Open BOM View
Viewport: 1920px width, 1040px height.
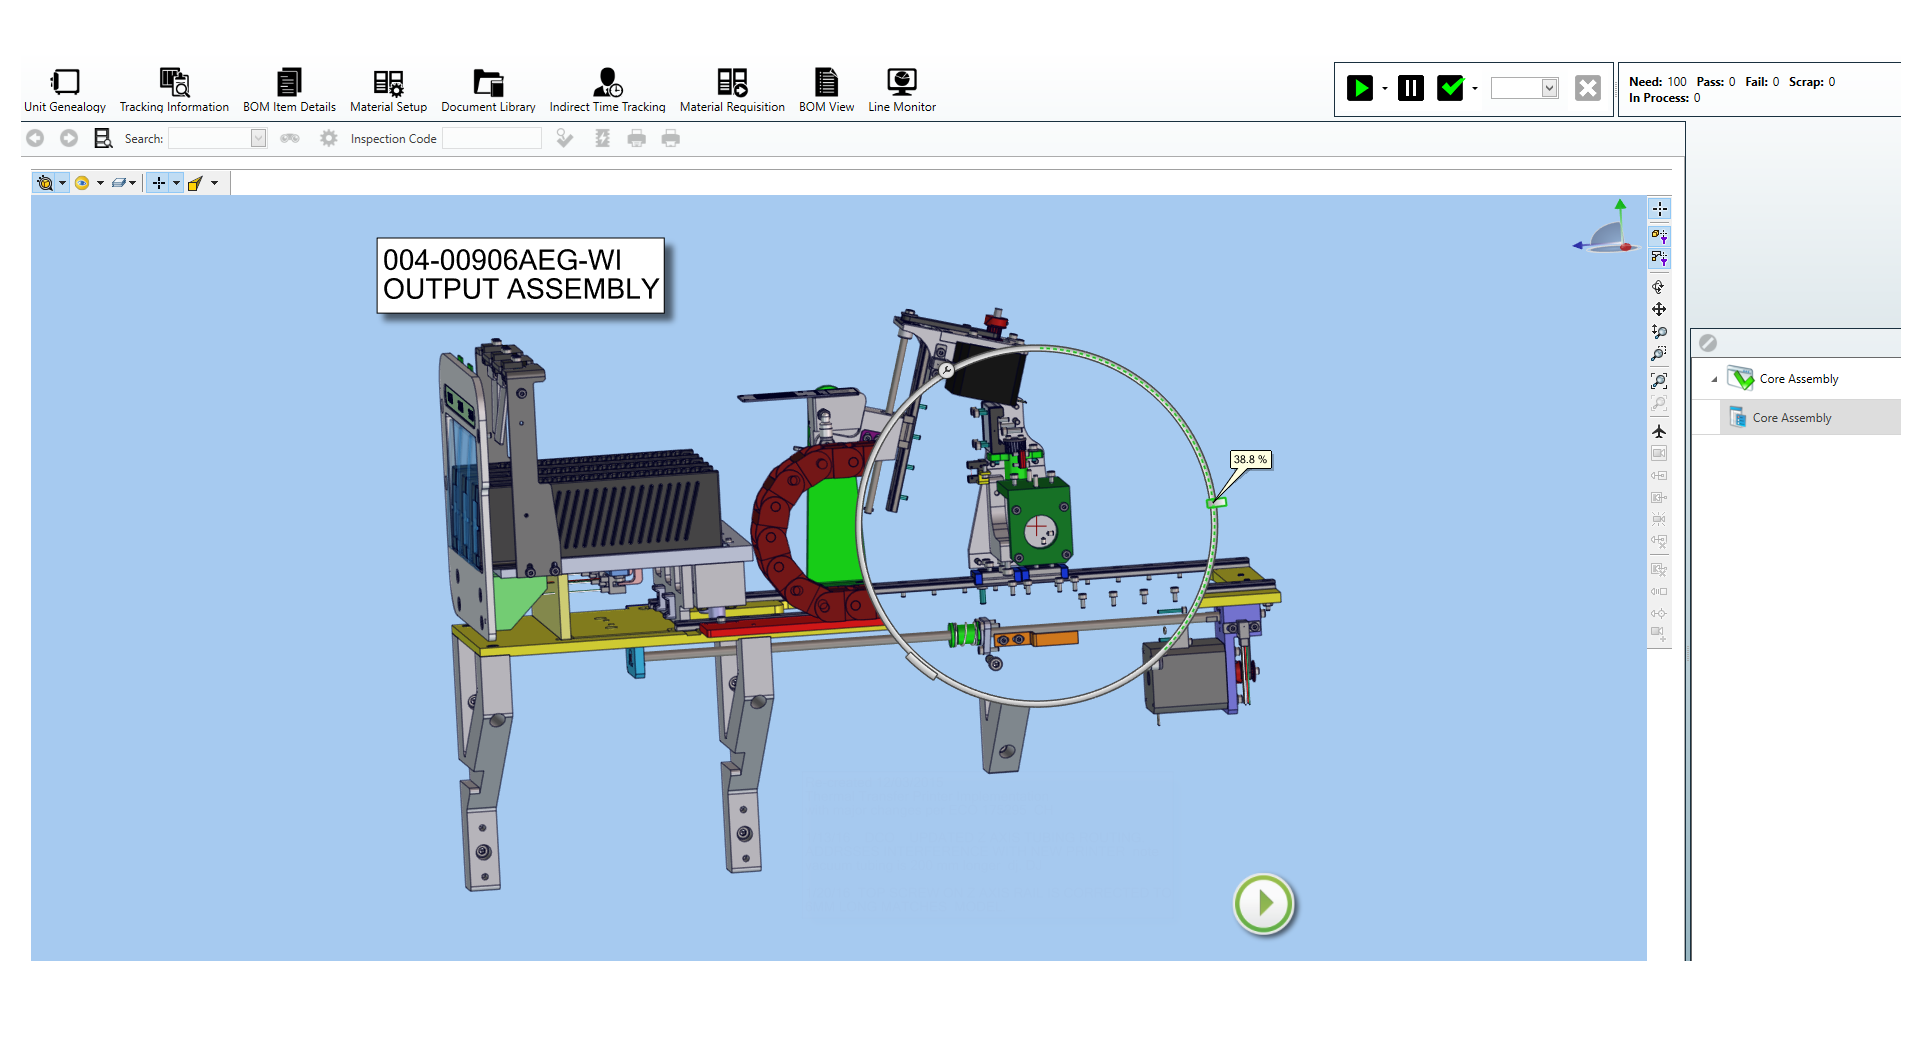826,90
